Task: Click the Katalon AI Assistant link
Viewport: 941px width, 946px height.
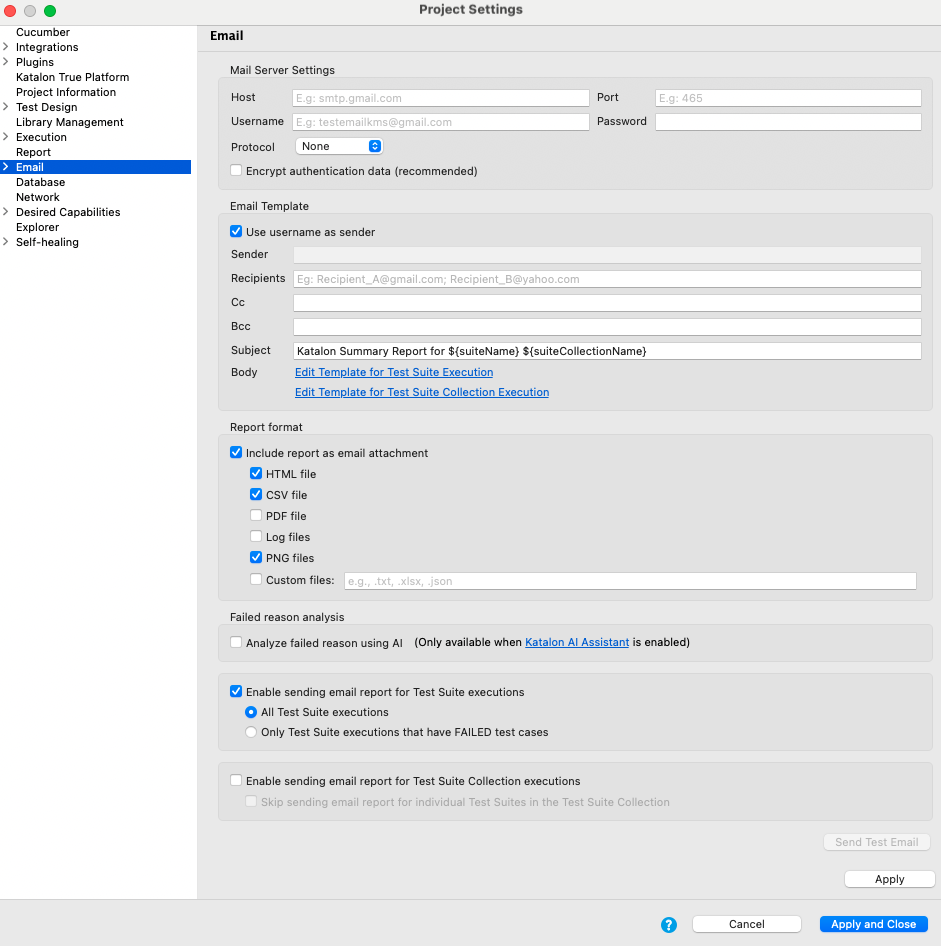Action: (576, 642)
